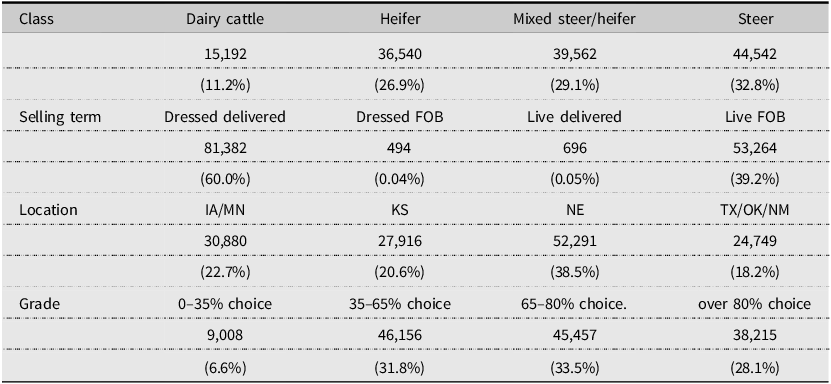Select the IA/MN location cell
The image size is (831, 384).
(x=225, y=210)
